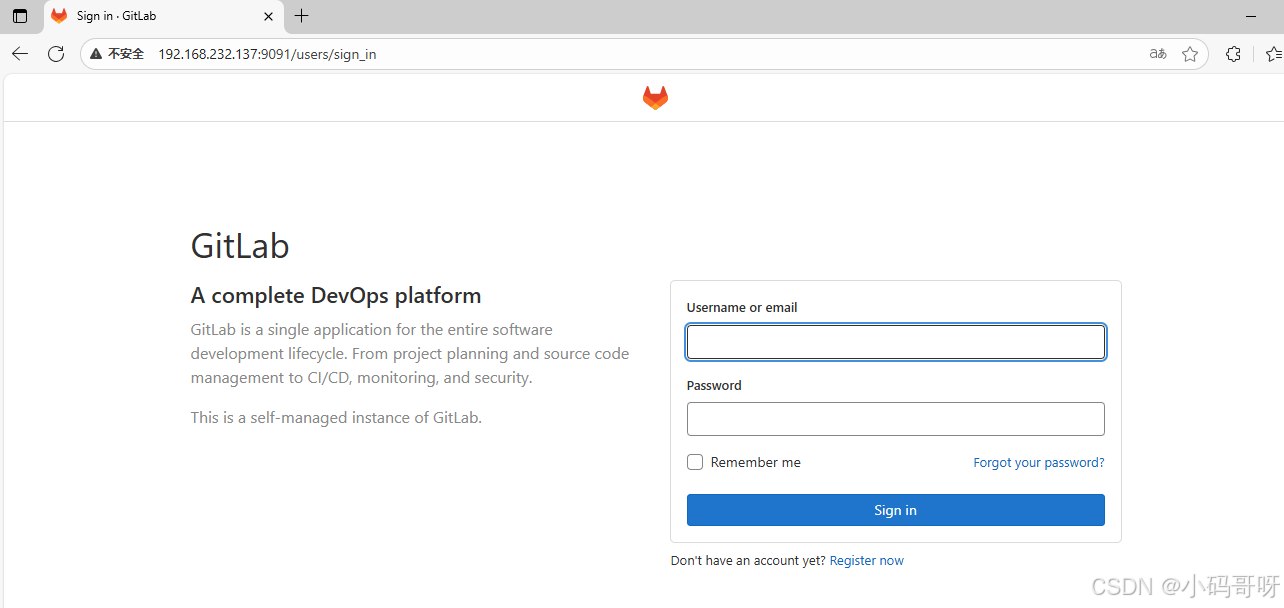
Task: Focus the Username or email field
Action: tap(896, 342)
